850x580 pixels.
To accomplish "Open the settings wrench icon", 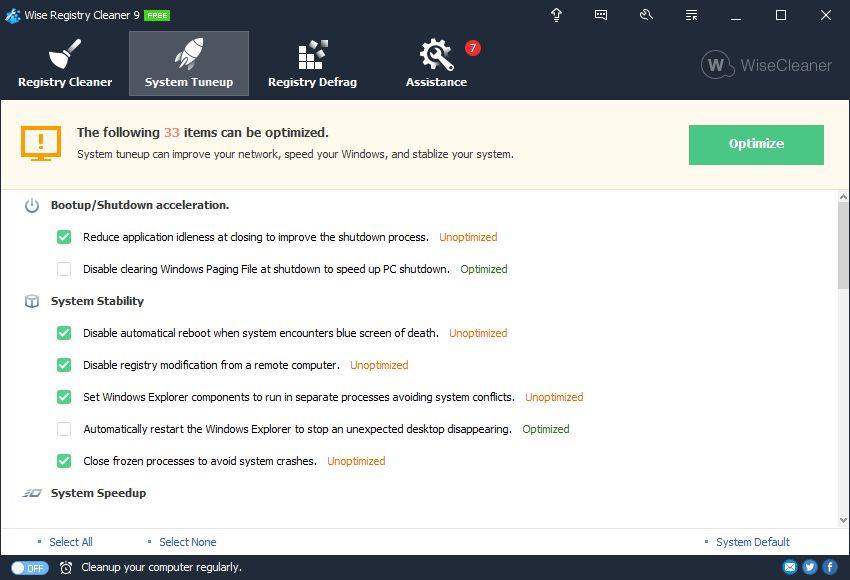I will click(646, 15).
